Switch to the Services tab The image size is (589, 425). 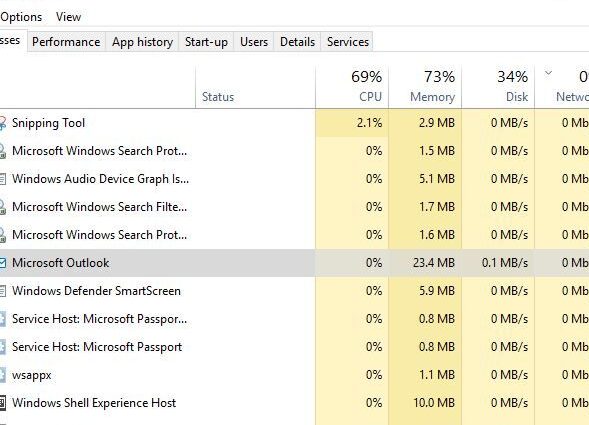click(348, 42)
